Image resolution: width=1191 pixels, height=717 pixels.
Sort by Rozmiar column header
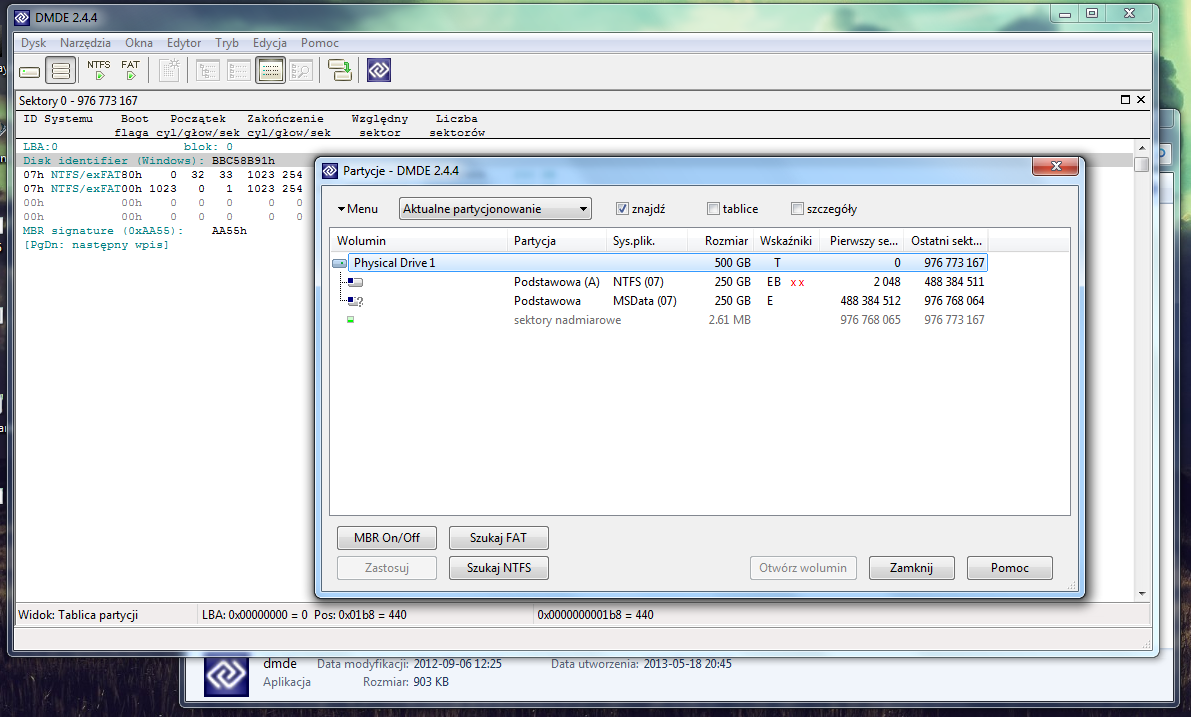722,241
